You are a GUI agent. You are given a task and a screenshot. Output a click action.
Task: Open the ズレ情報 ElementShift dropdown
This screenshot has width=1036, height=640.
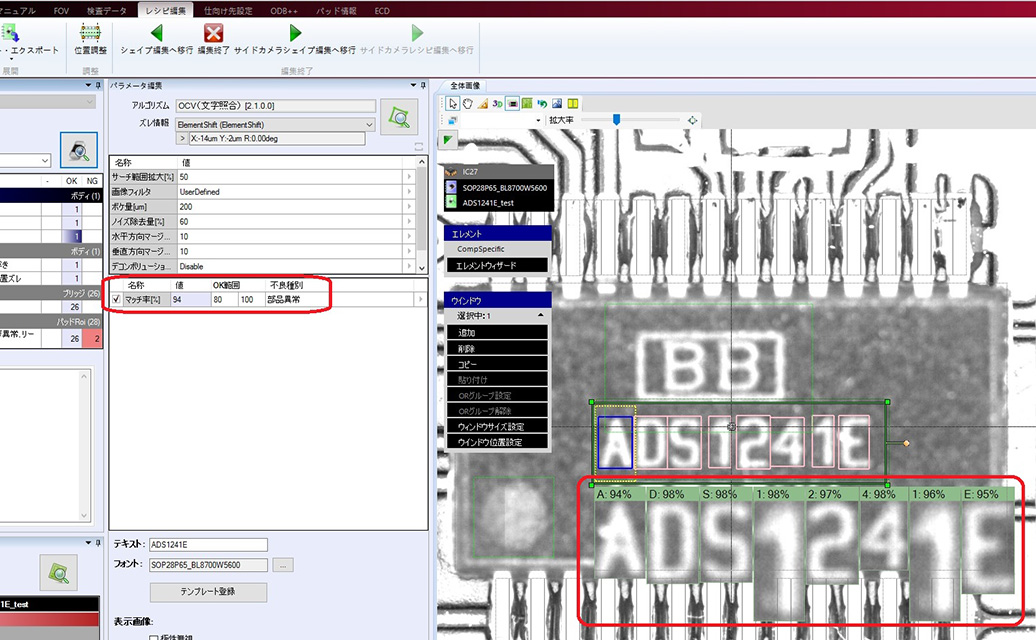pos(369,124)
